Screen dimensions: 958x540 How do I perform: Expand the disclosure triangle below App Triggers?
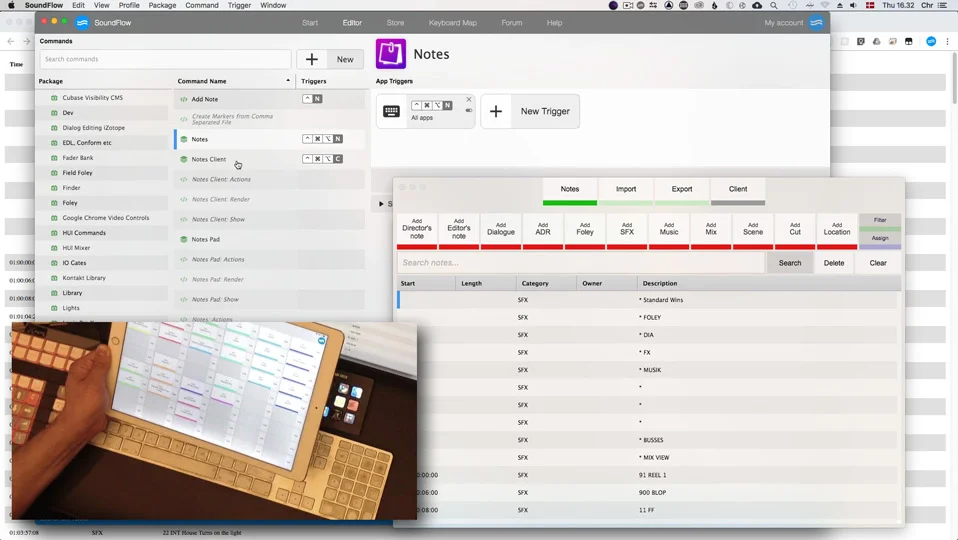[x=381, y=204]
